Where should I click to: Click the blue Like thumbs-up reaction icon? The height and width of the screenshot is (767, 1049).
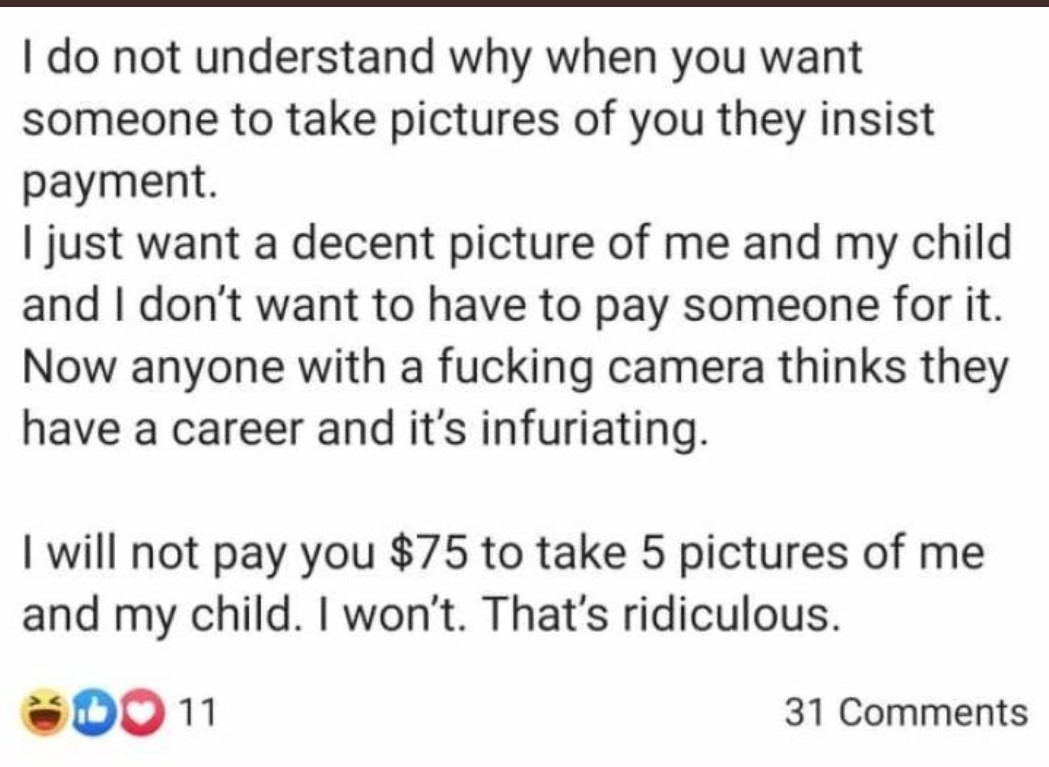click(94, 713)
